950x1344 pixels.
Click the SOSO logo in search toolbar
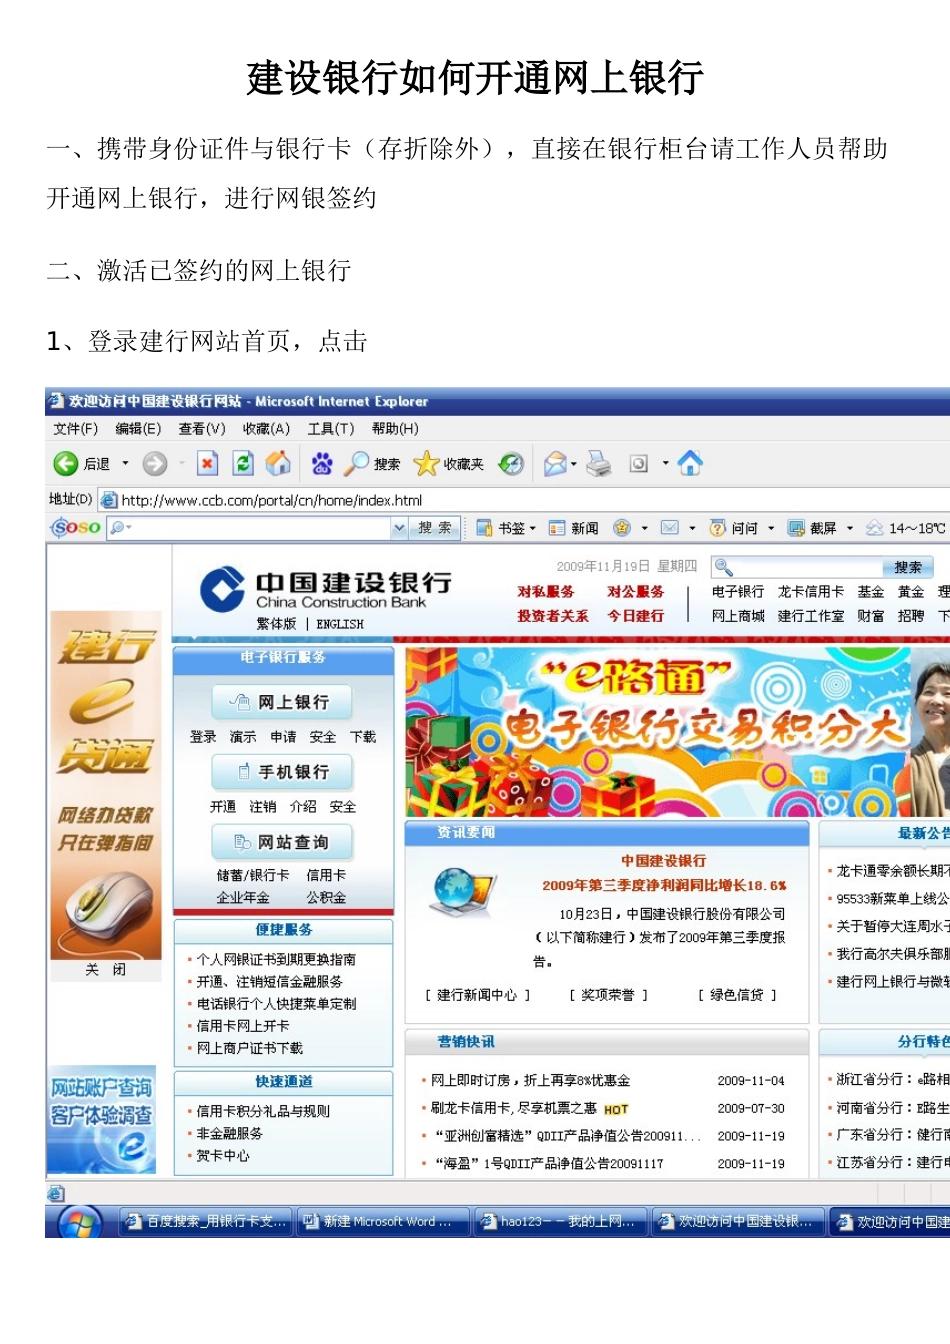click(x=76, y=527)
